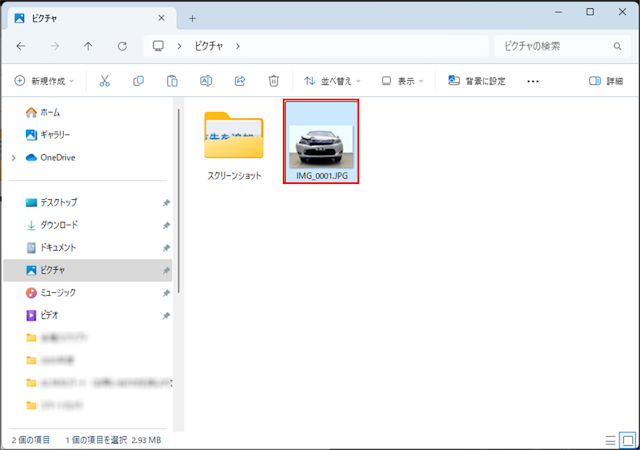The width and height of the screenshot is (640, 450).
Task: Click the Copy icon in toolbar
Action: [x=139, y=81]
